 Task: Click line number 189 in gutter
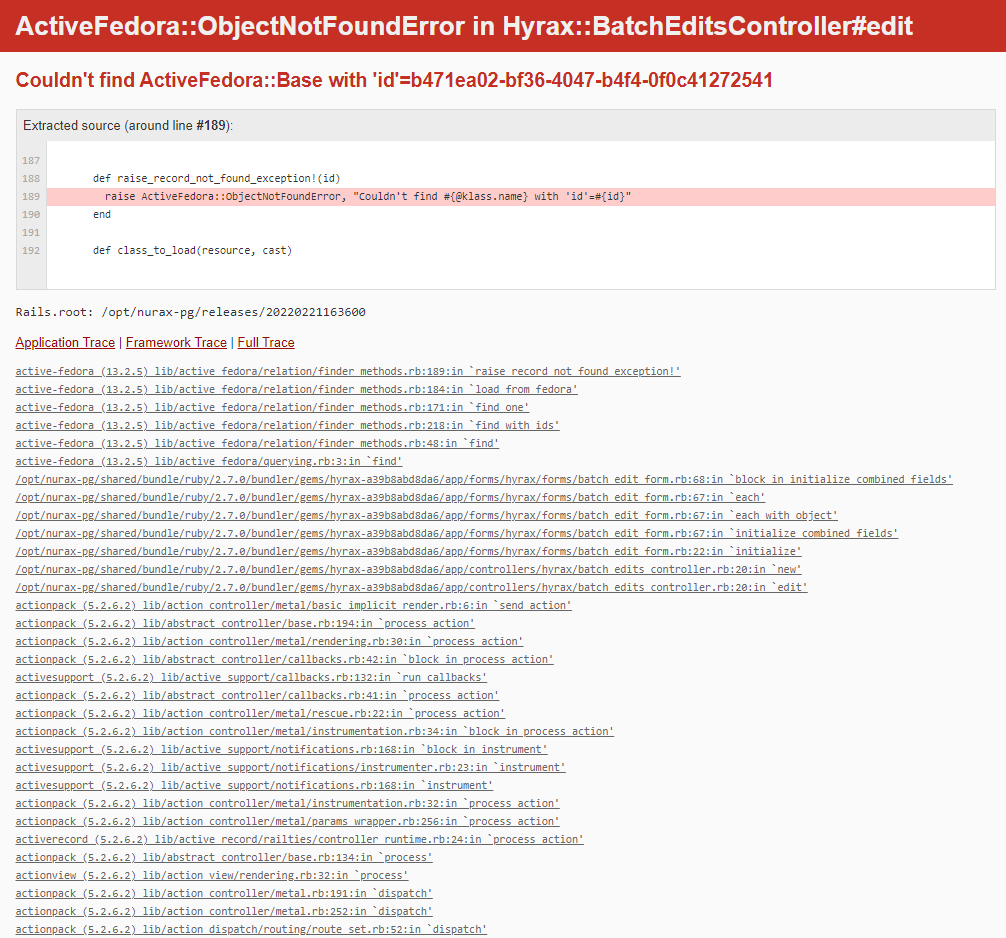[x=31, y=196]
